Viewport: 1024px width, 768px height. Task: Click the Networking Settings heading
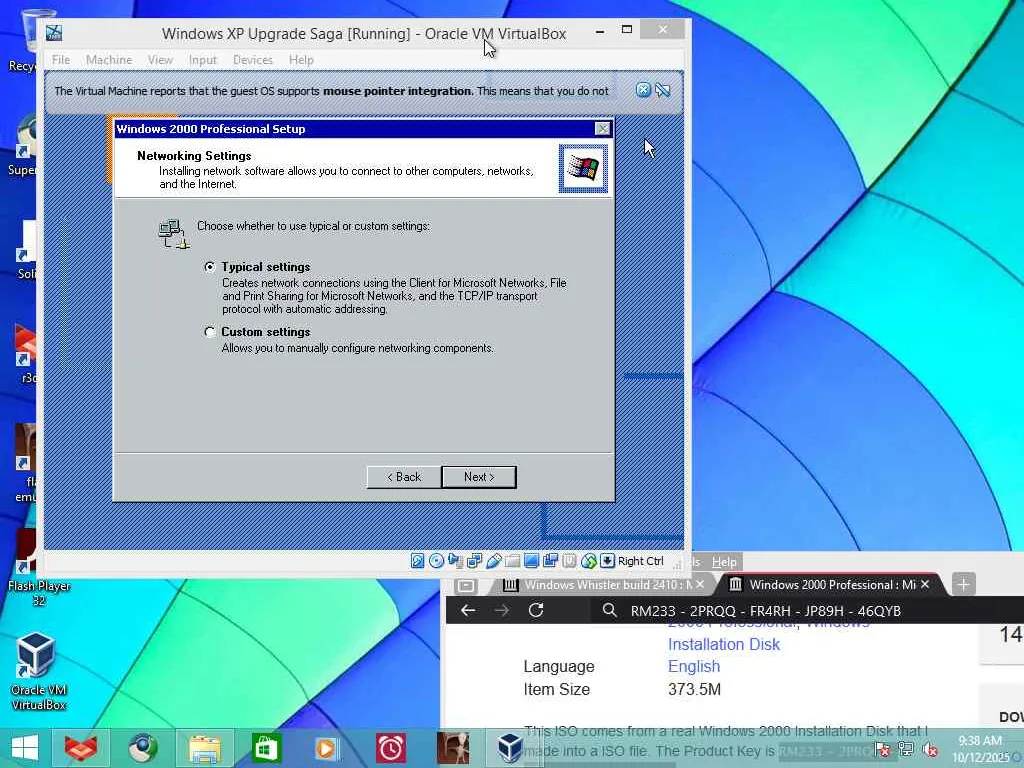pyautogui.click(x=194, y=155)
